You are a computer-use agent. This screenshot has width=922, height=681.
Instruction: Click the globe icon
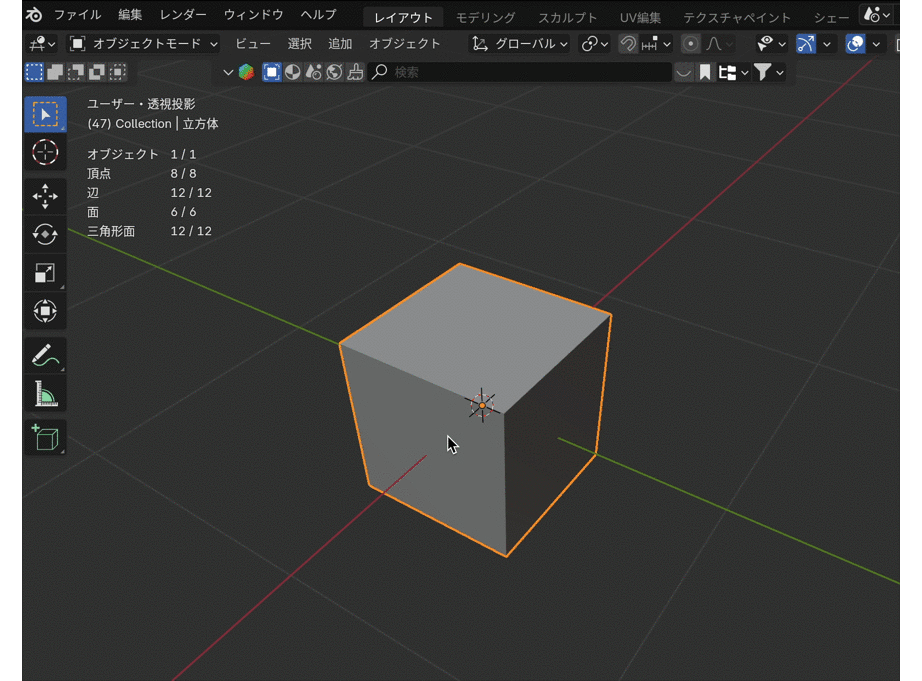pos(335,72)
